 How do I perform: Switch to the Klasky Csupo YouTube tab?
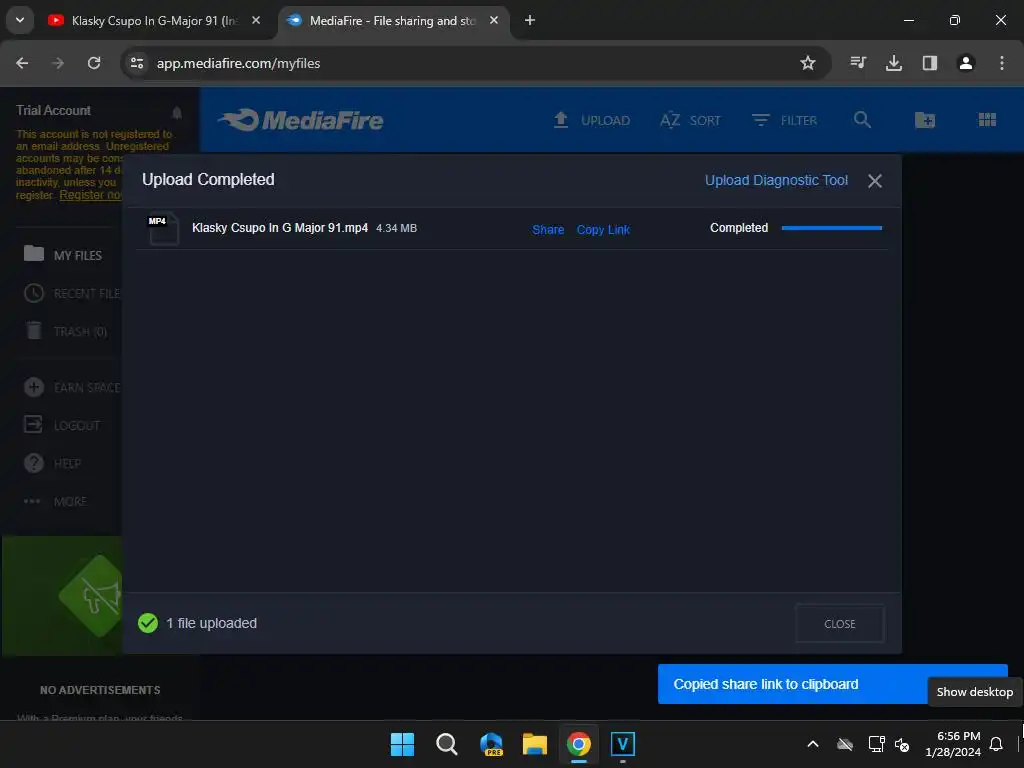(153, 21)
